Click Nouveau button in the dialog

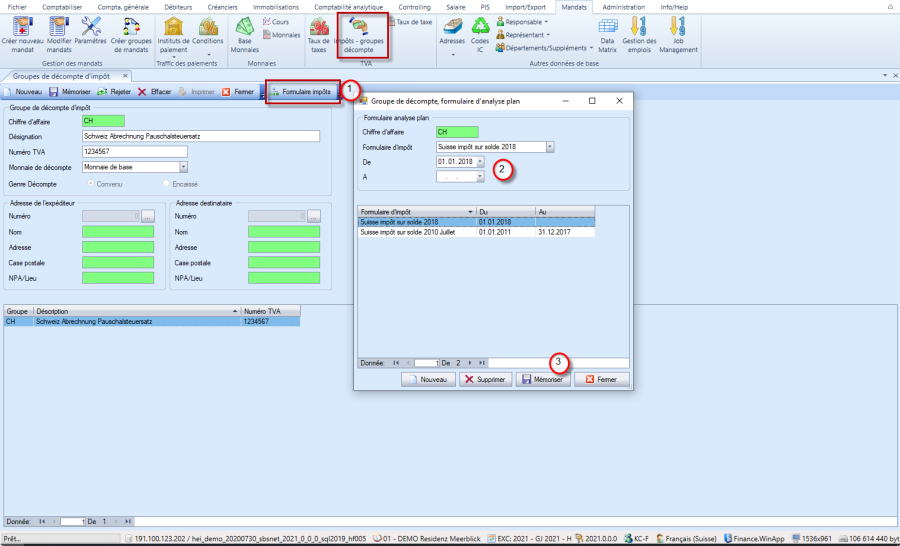(x=428, y=380)
